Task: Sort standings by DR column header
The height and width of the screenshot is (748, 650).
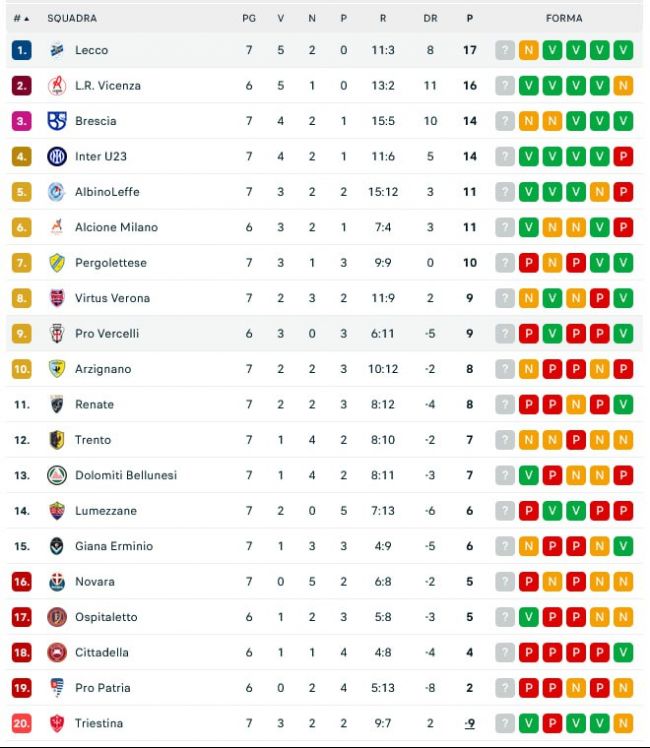Action: tap(430, 18)
